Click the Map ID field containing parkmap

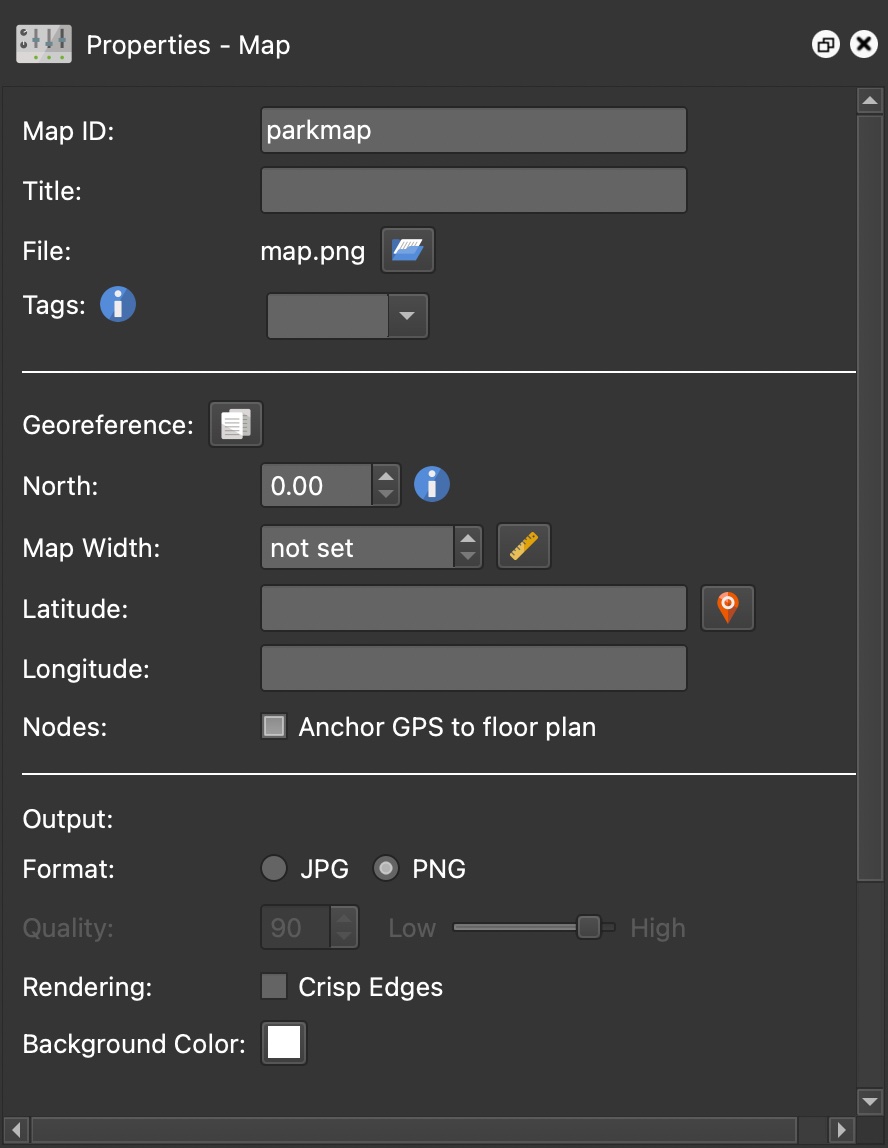pos(473,130)
